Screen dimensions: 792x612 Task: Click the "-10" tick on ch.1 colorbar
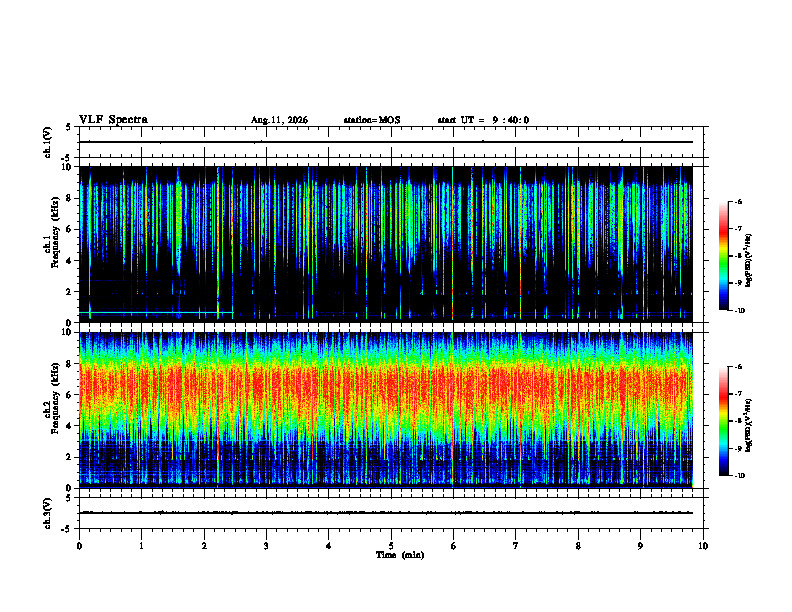pos(740,311)
